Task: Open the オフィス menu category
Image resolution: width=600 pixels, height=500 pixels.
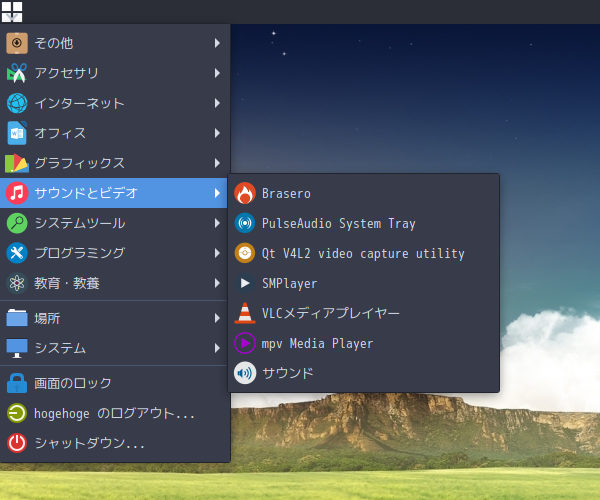Action: click(114, 133)
